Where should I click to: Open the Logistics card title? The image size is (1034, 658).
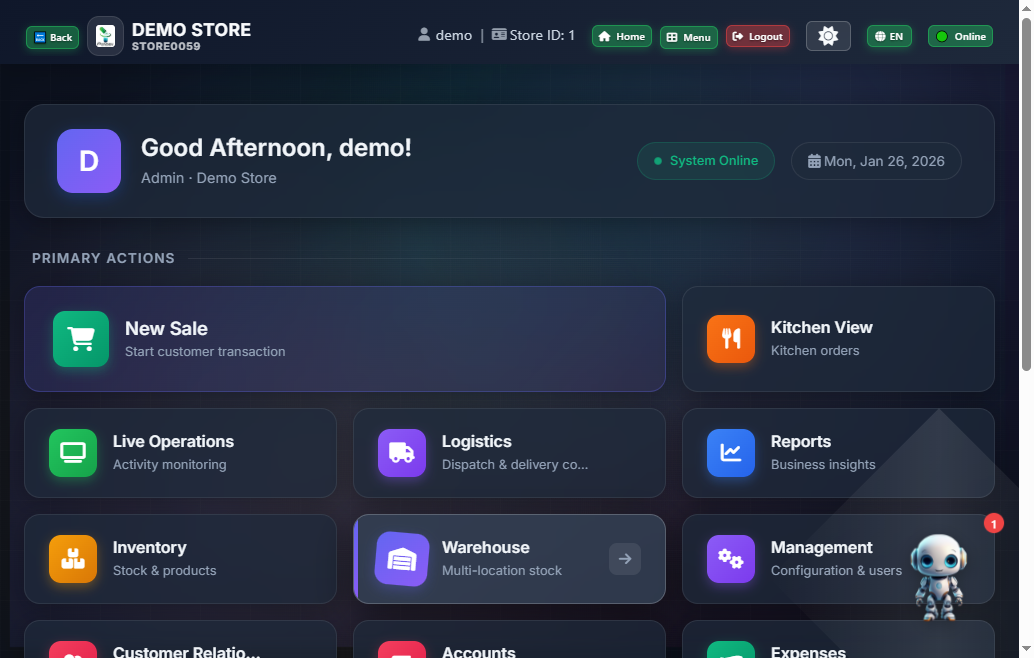477,441
